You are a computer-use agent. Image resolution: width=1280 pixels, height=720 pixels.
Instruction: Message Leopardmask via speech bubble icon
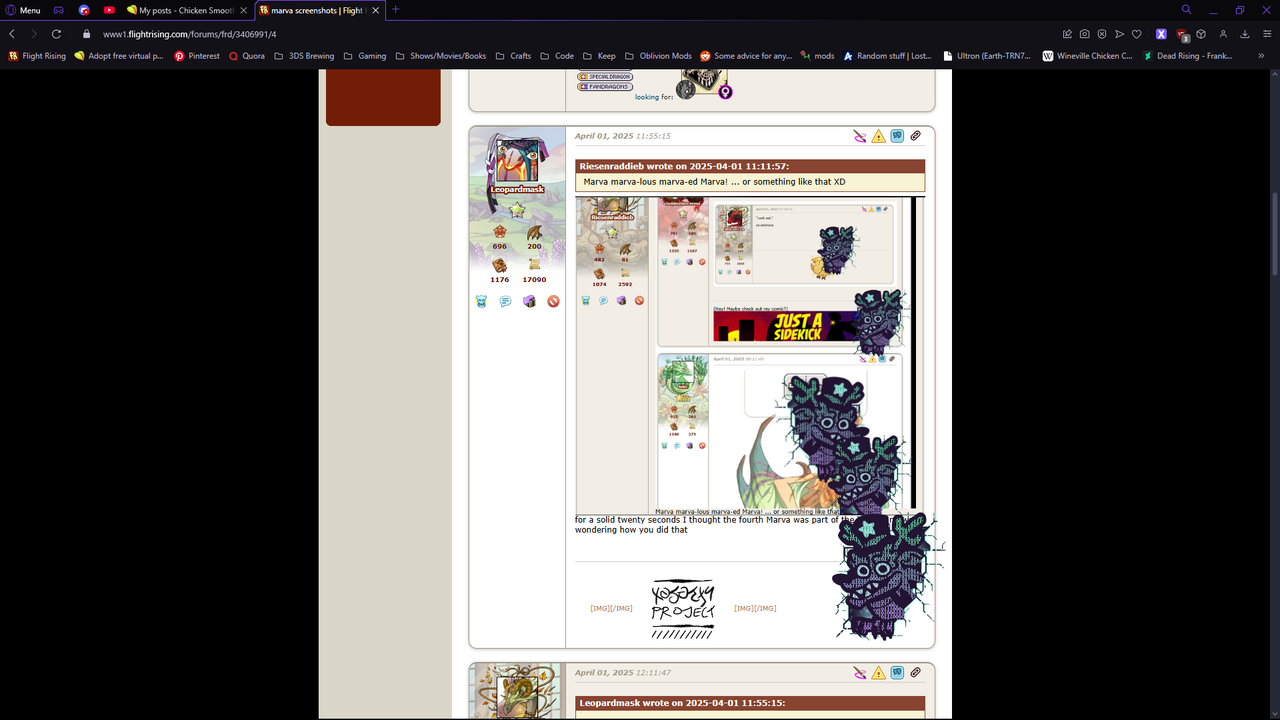[x=505, y=301]
